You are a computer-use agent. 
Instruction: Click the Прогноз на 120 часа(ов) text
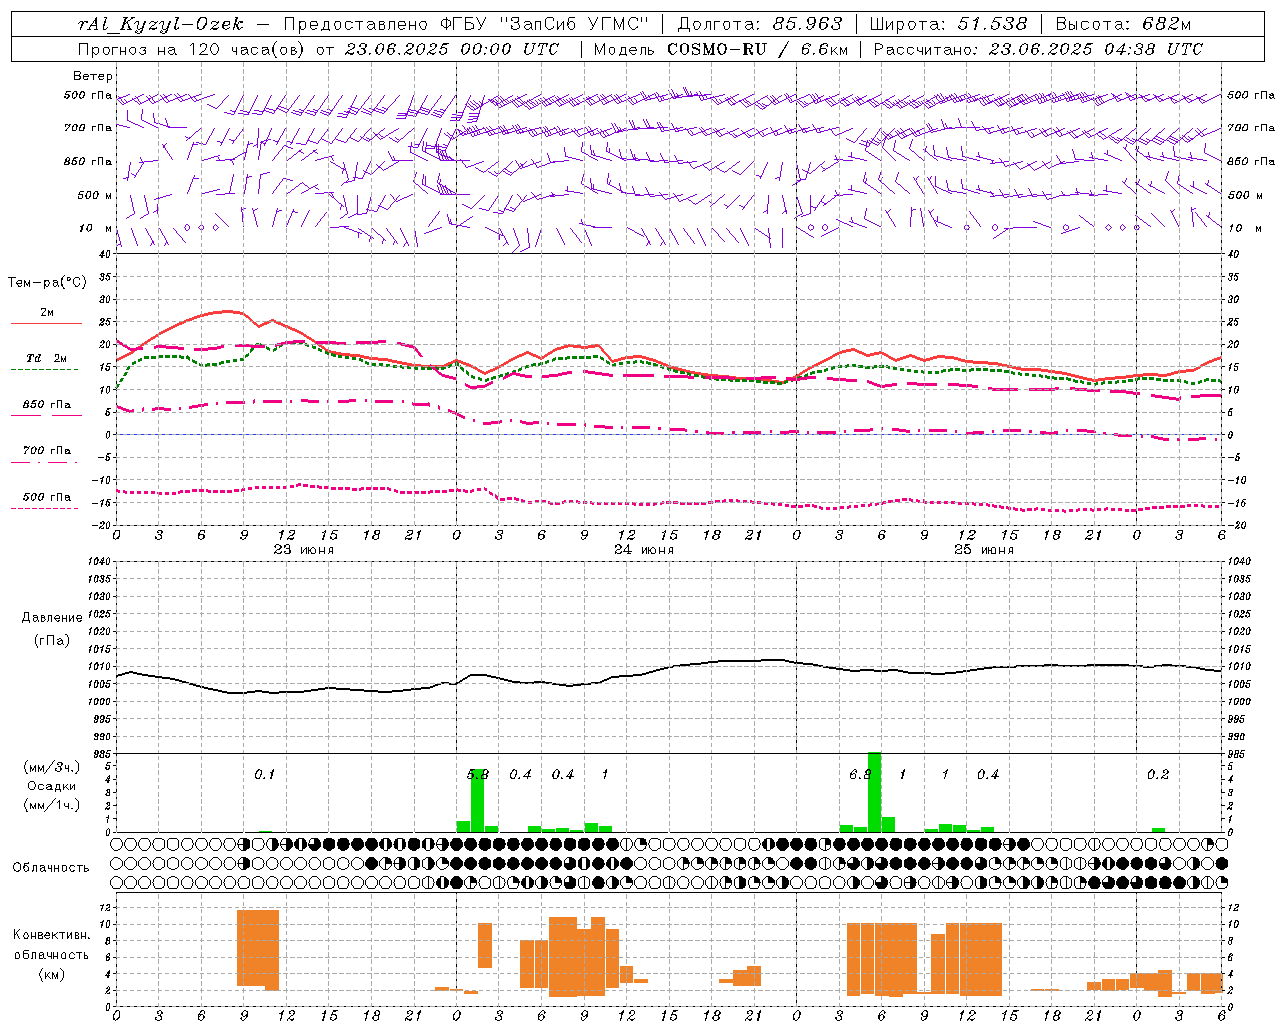(x=193, y=49)
